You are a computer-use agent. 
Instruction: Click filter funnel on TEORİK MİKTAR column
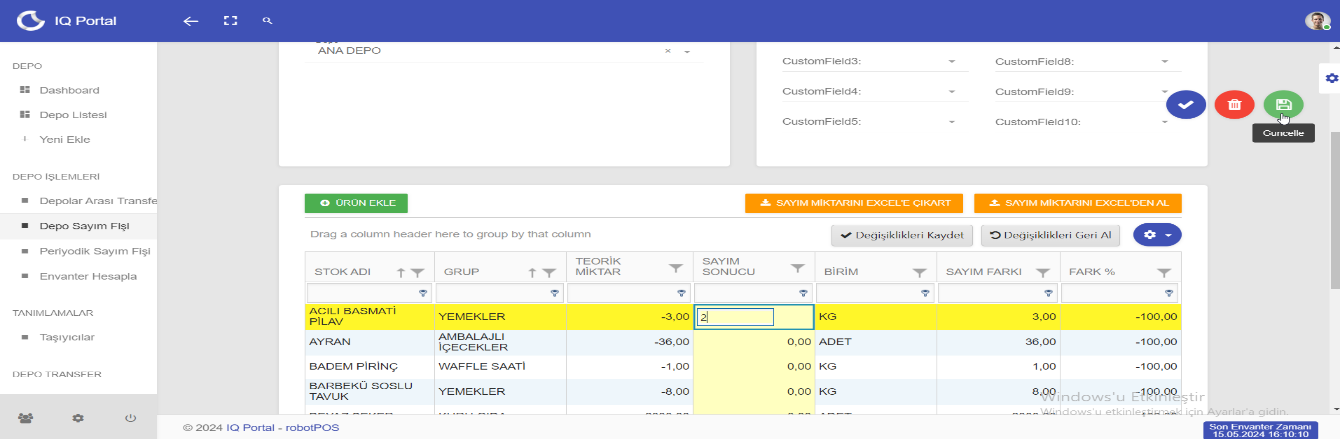click(x=677, y=268)
